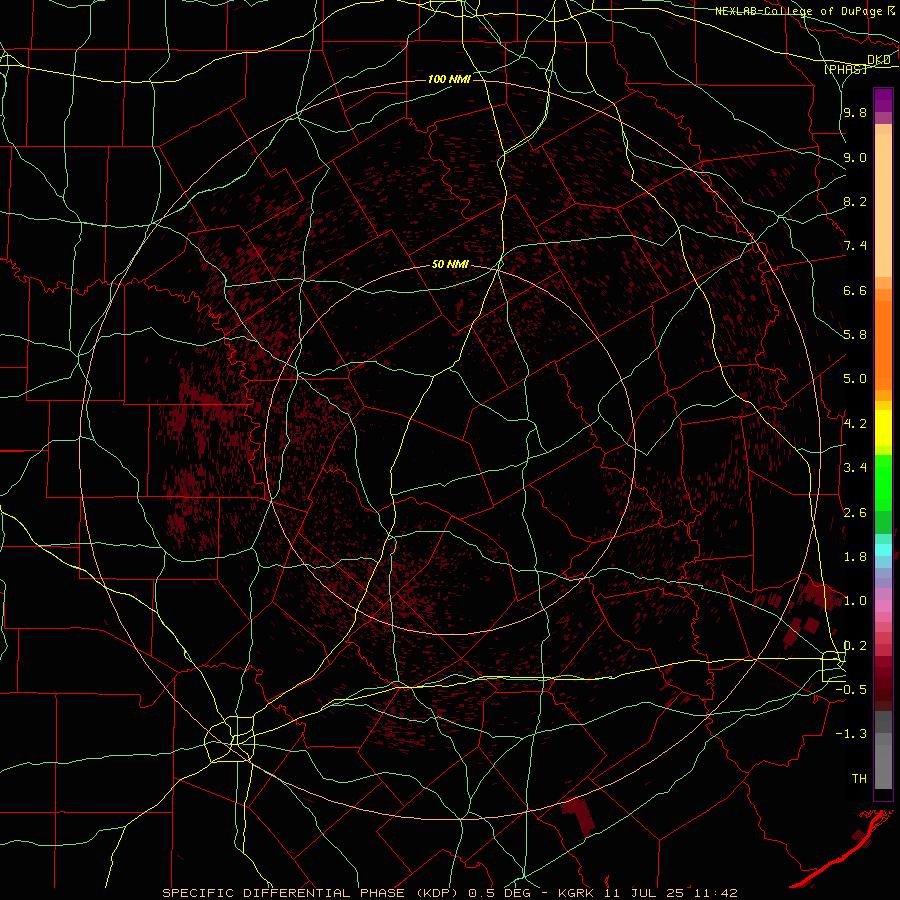Viewport: 900px width, 900px height.
Task: Click the bright green swatch on the color scale
Action: 883,482
